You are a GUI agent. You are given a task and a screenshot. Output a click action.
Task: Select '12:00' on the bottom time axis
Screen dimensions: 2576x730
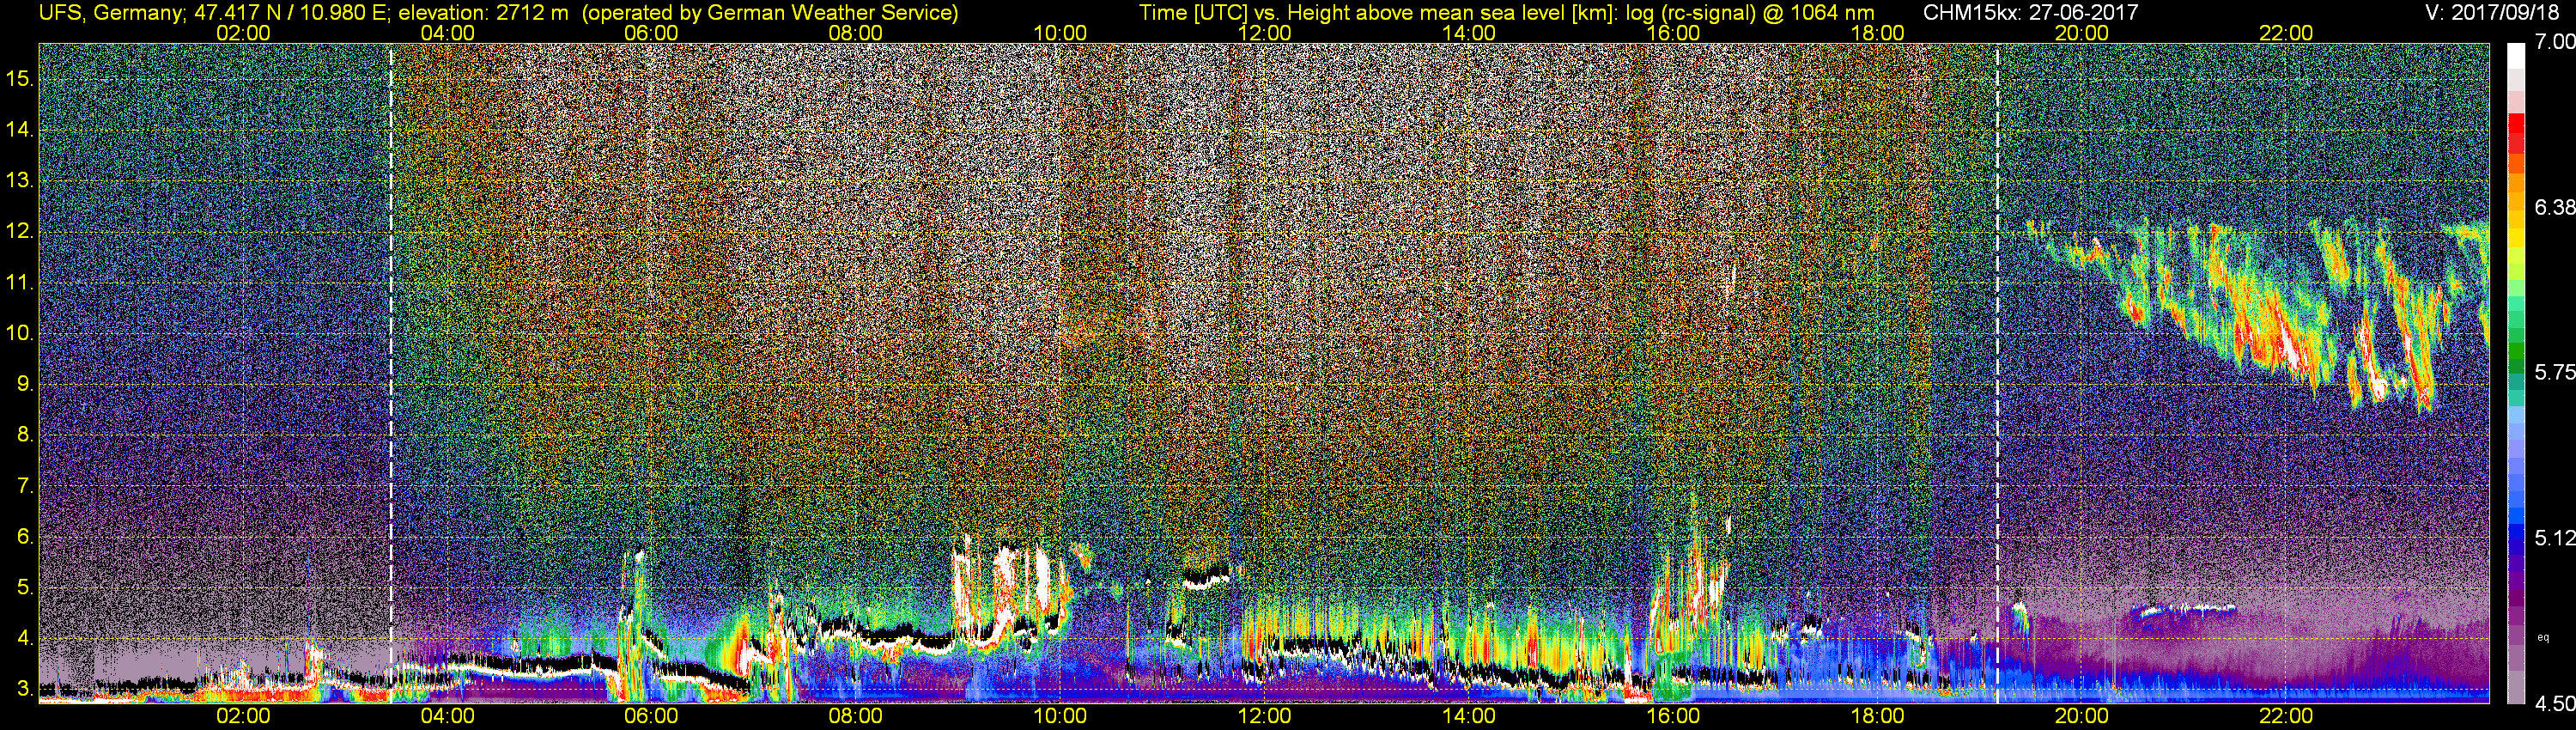(1264, 716)
